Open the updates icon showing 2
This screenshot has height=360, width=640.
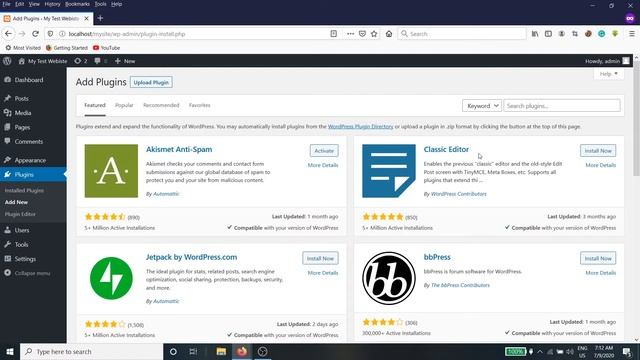point(81,61)
